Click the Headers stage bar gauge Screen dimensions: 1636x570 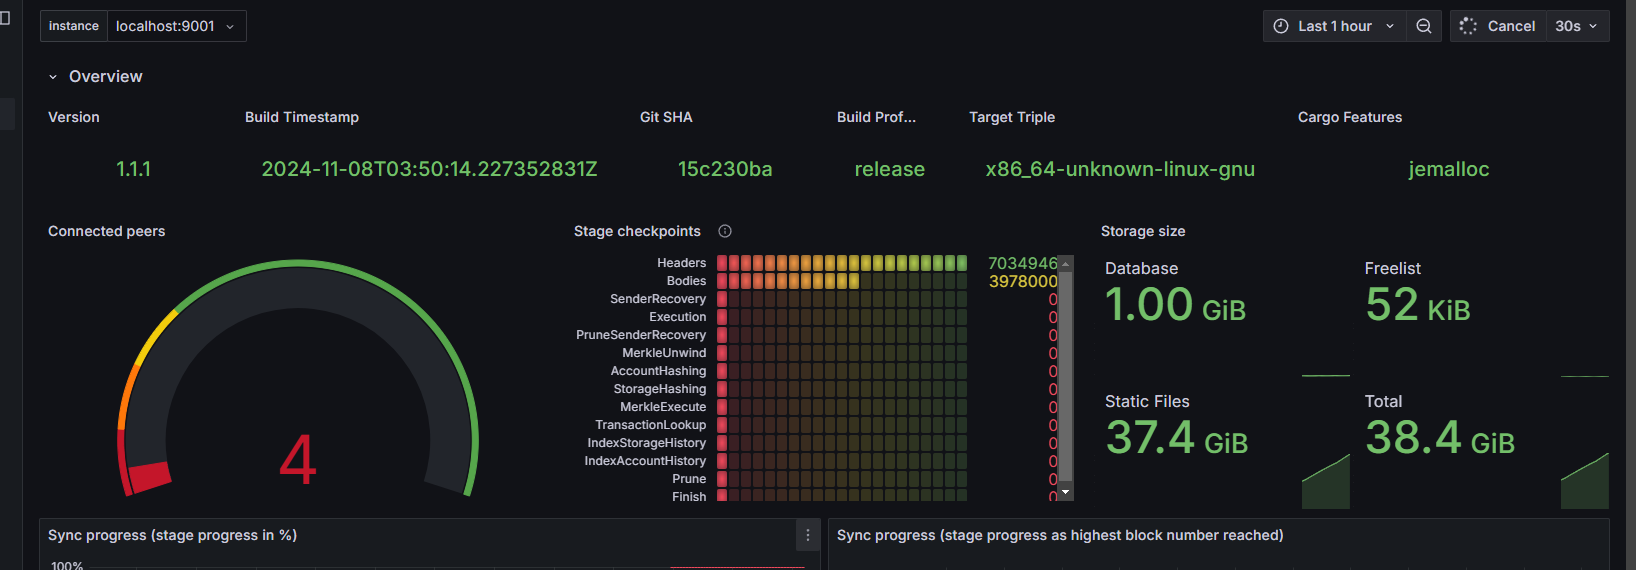841,263
